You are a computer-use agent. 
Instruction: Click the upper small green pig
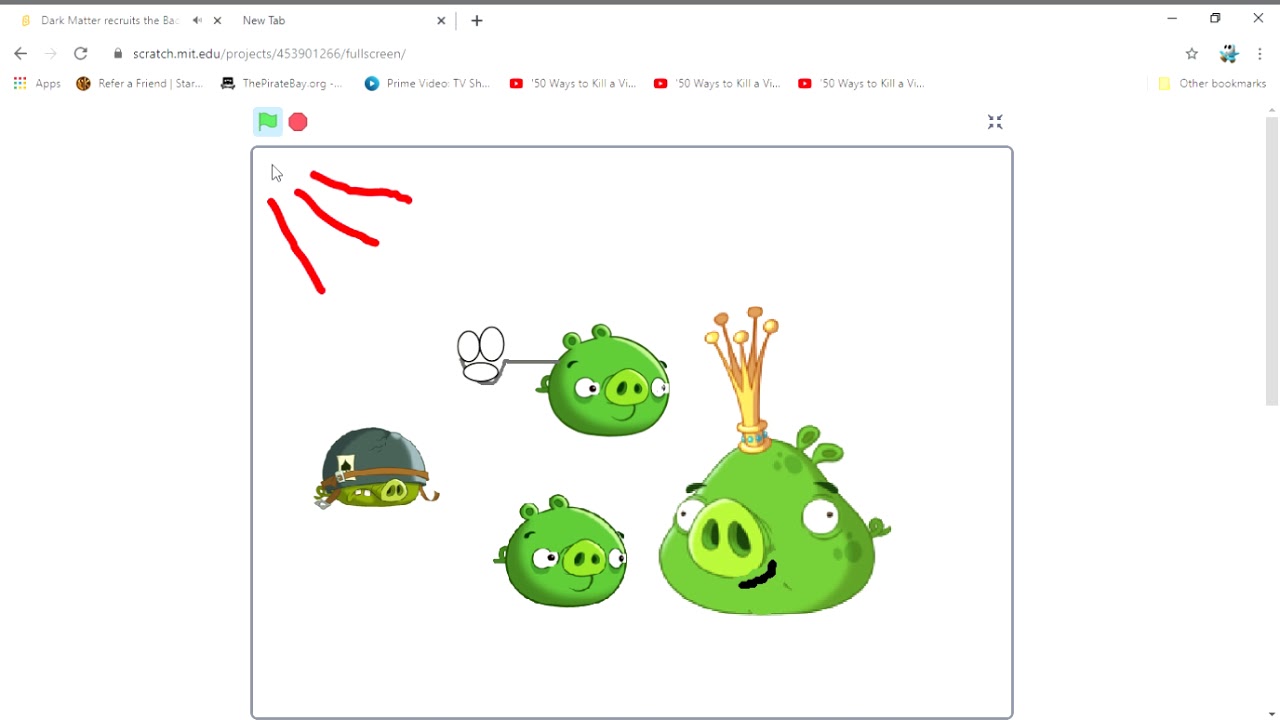point(606,381)
